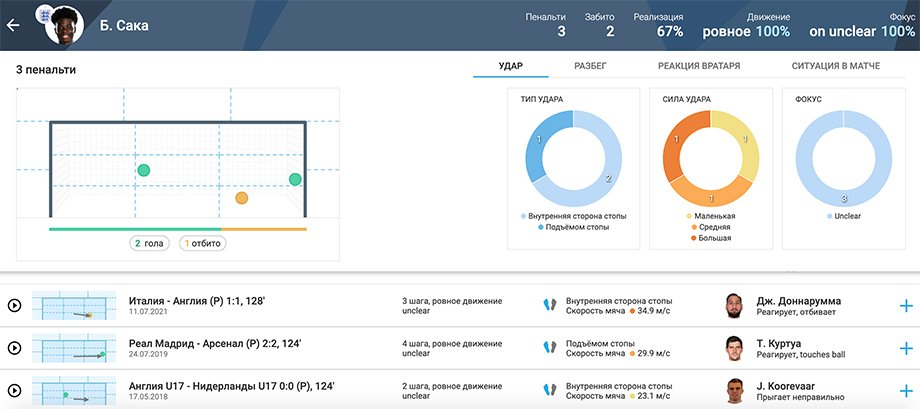Image resolution: width=920 pixels, height=409 pixels.
Task: Select the green shot dot near right post
Action: 295,179
